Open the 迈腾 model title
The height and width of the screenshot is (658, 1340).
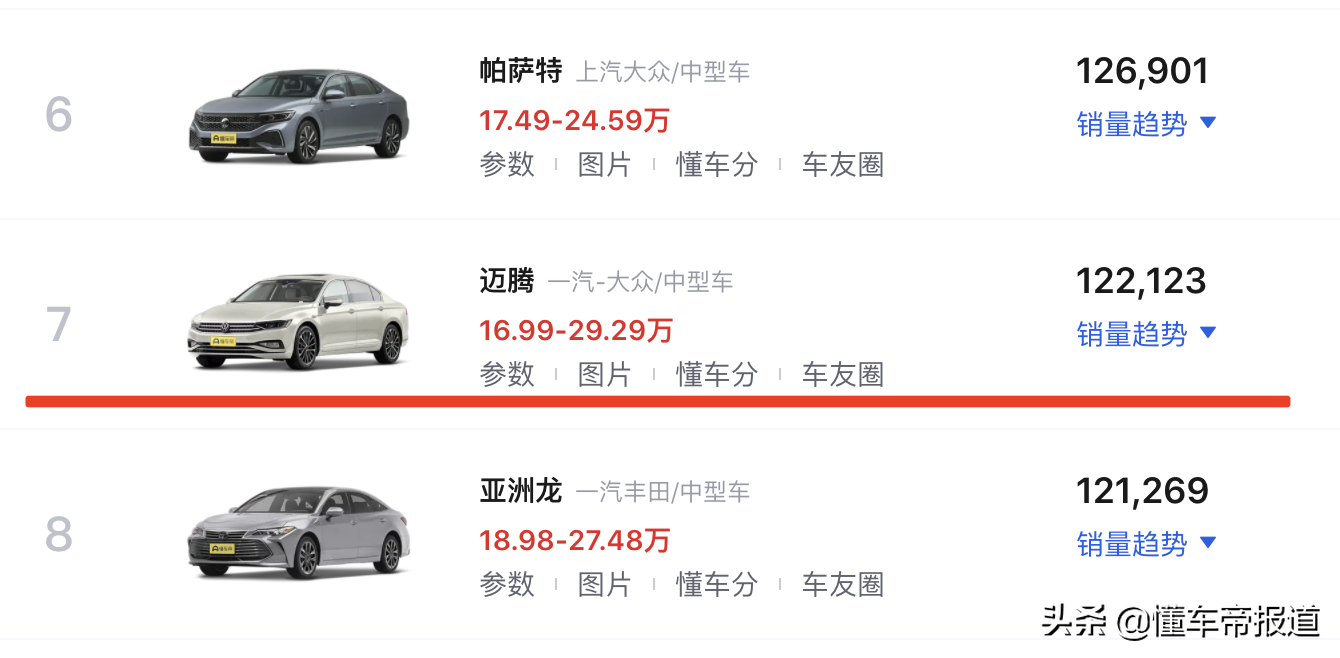pyautogui.click(x=507, y=281)
